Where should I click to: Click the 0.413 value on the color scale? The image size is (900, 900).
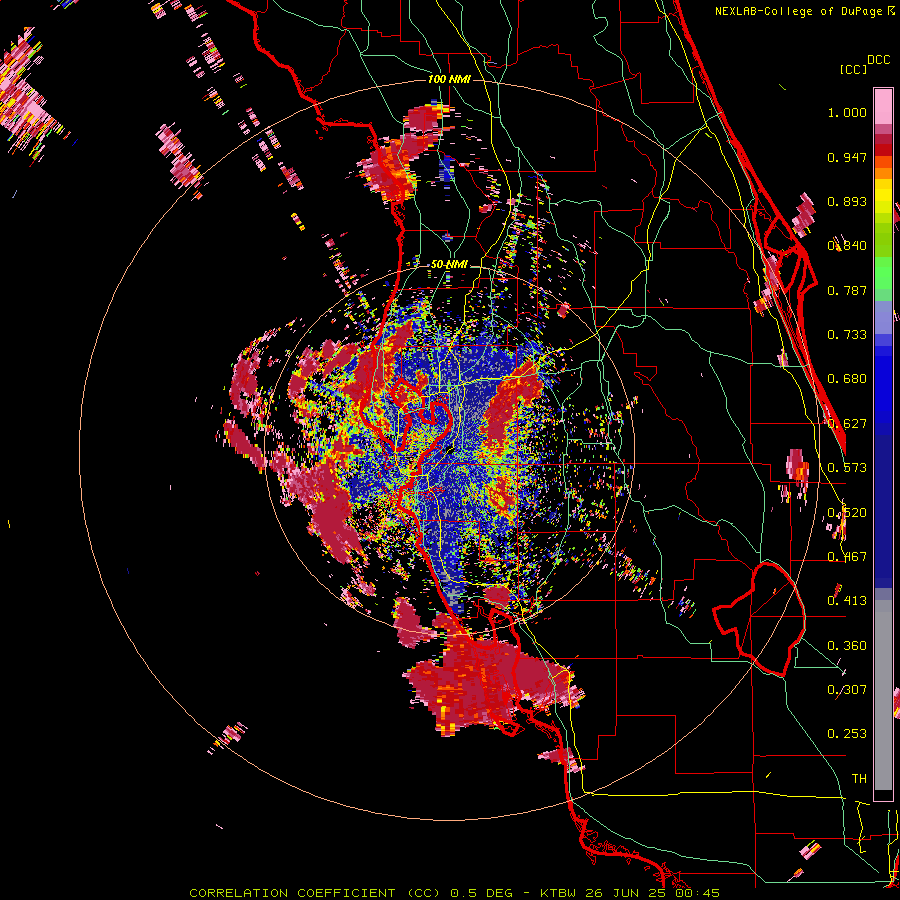point(847,601)
